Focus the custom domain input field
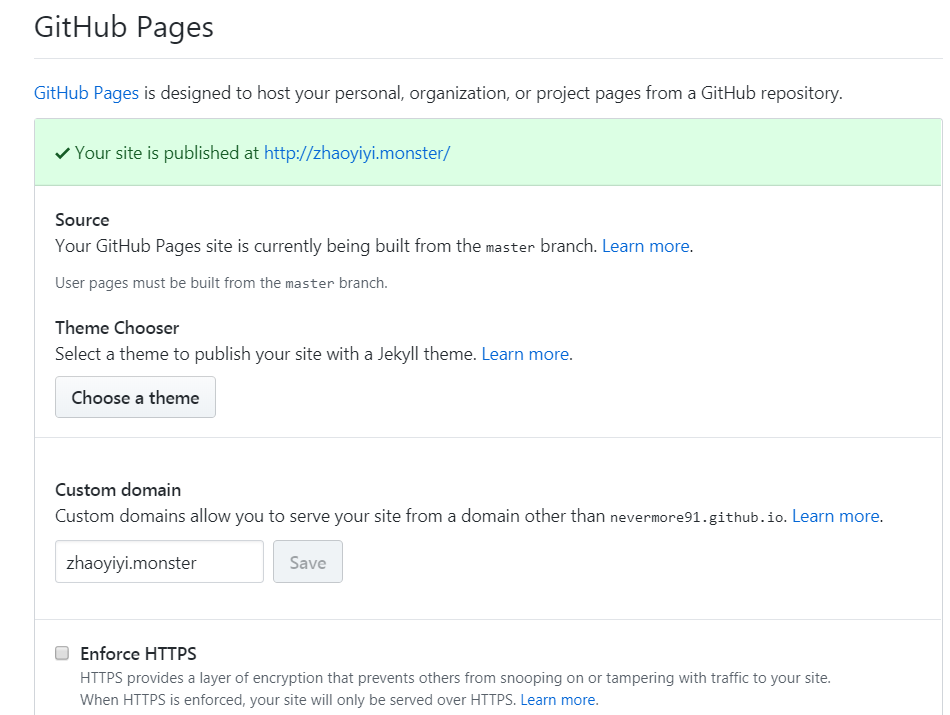Viewport: 950px width, 715px height. [x=159, y=562]
